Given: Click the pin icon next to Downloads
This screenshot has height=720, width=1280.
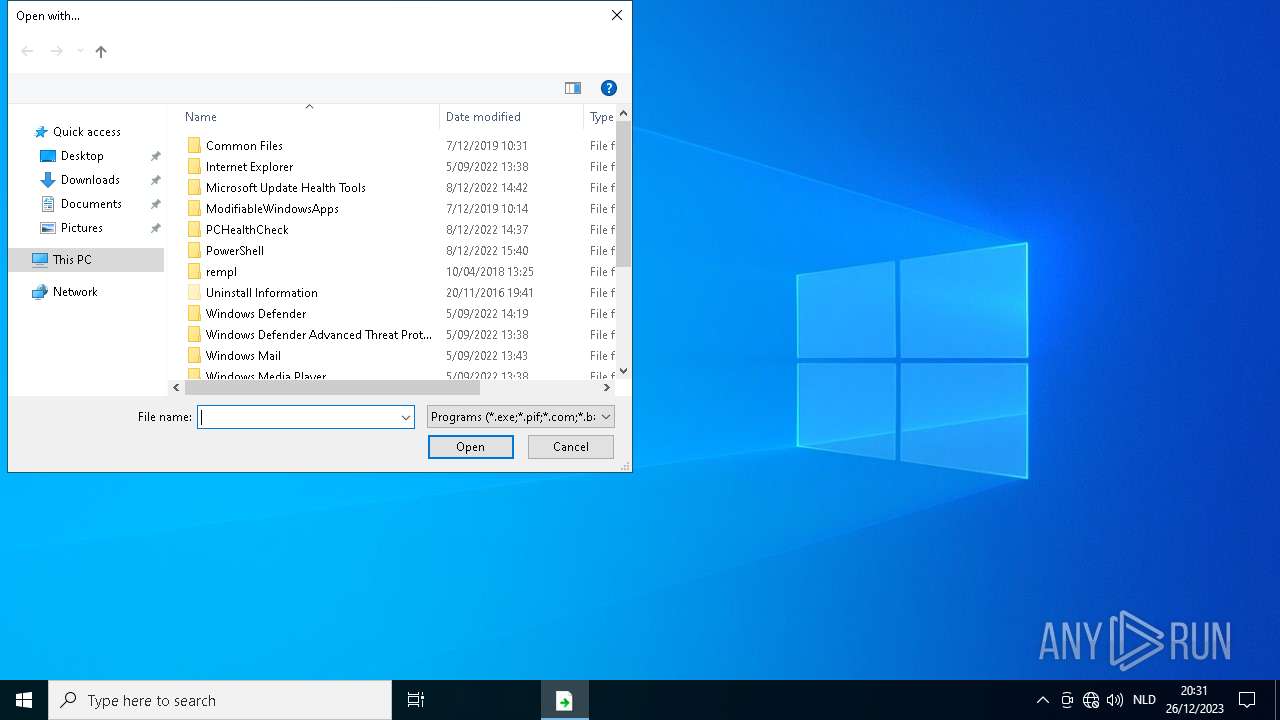Looking at the screenshot, I should click(x=155, y=180).
